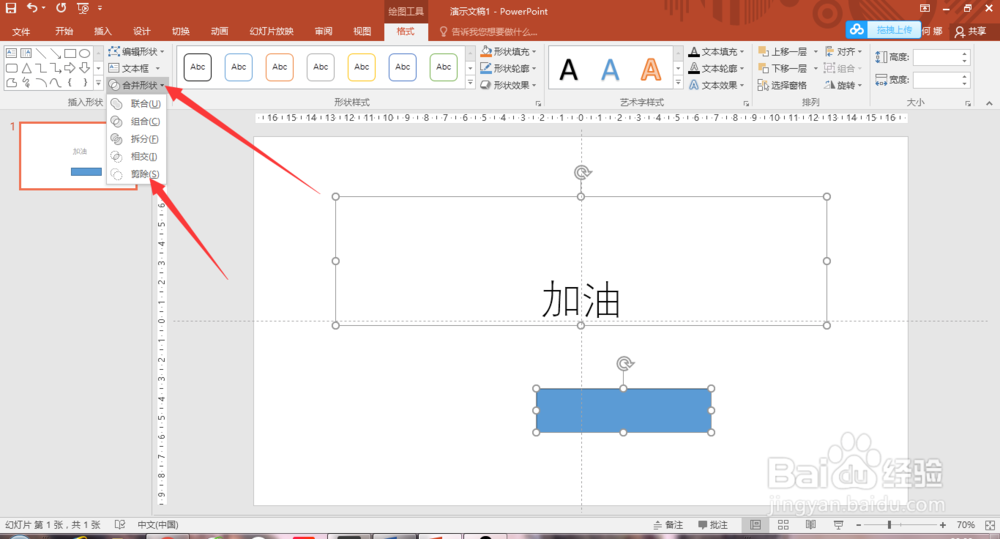This screenshot has height=539, width=1000.
Task: Select the right brace shape
Action: click(84, 82)
